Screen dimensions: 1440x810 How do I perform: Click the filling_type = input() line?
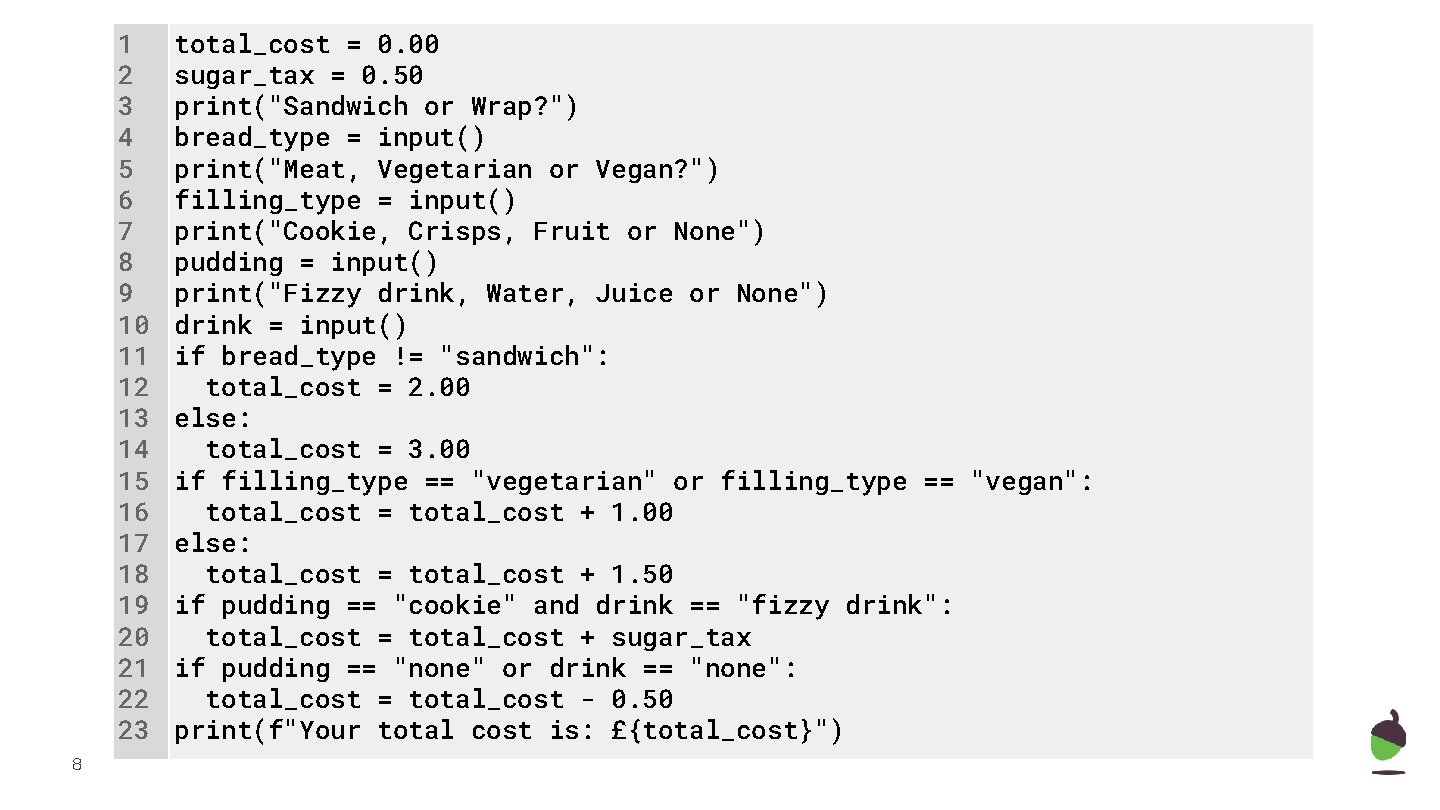pos(345,201)
